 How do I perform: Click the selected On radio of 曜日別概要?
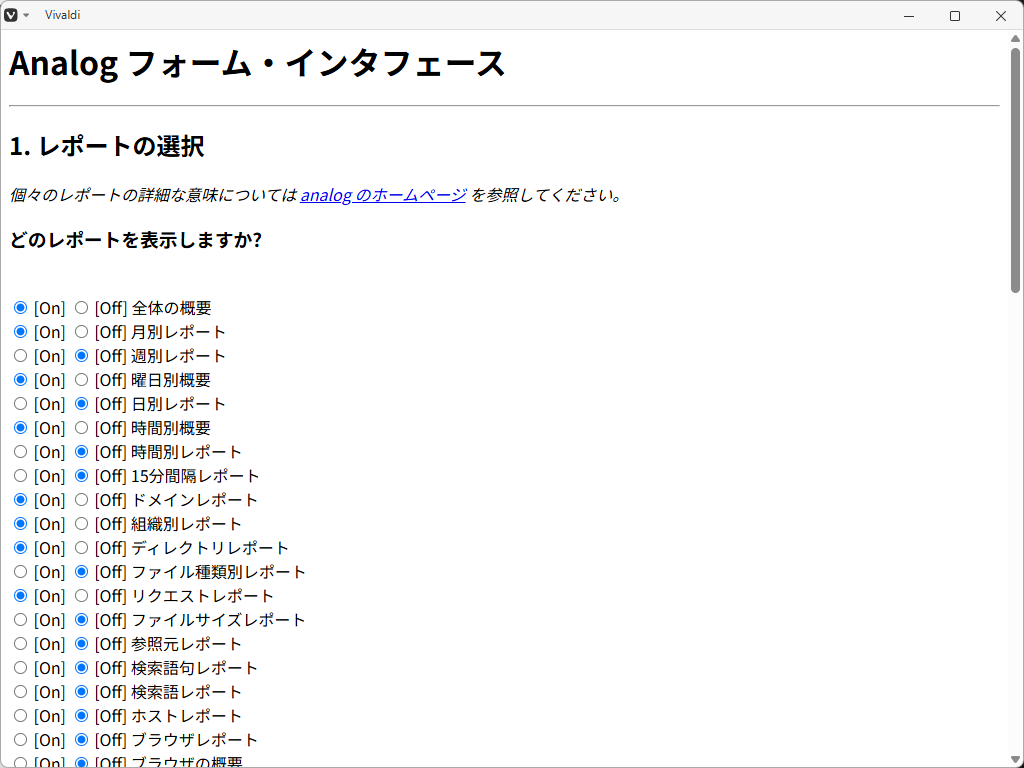pyautogui.click(x=20, y=379)
